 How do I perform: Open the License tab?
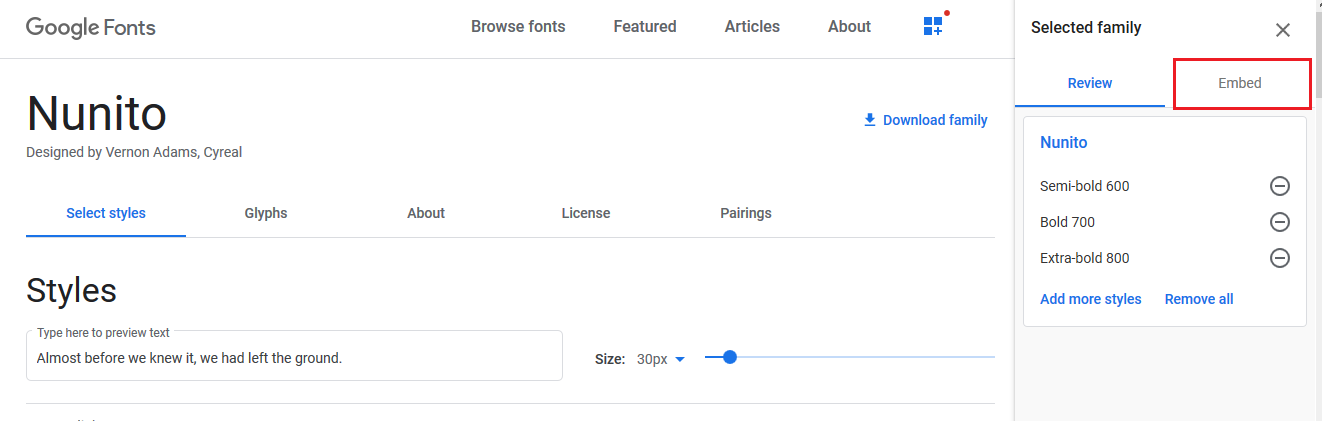[x=586, y=213]
